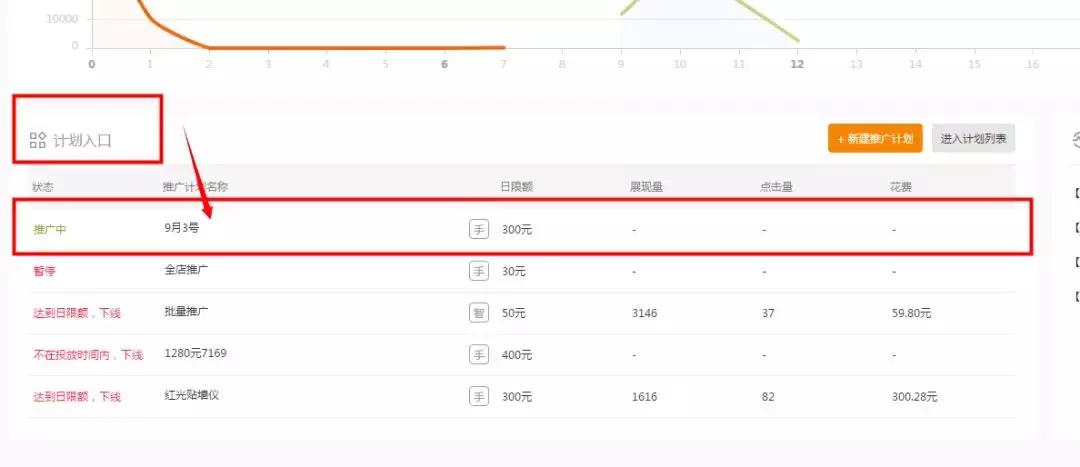Image resolution: width=1080 pixels, height=467 pixels.
Task: Click the 手 icon in 9月3号 row
Action: (x=479, y=229)
